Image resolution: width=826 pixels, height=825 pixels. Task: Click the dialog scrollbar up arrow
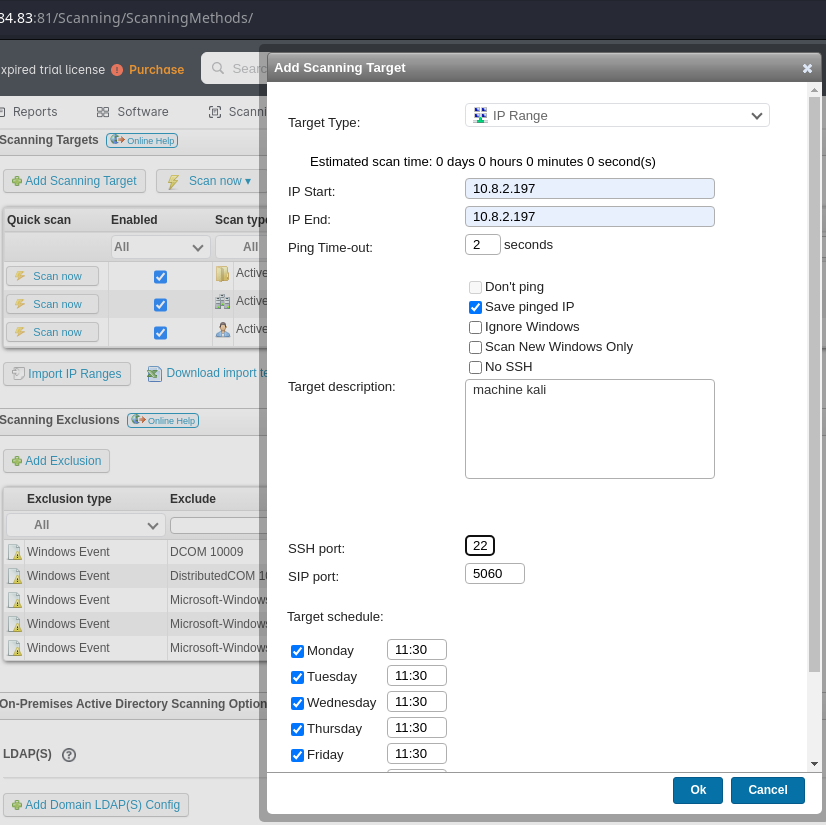pos(814,90)
